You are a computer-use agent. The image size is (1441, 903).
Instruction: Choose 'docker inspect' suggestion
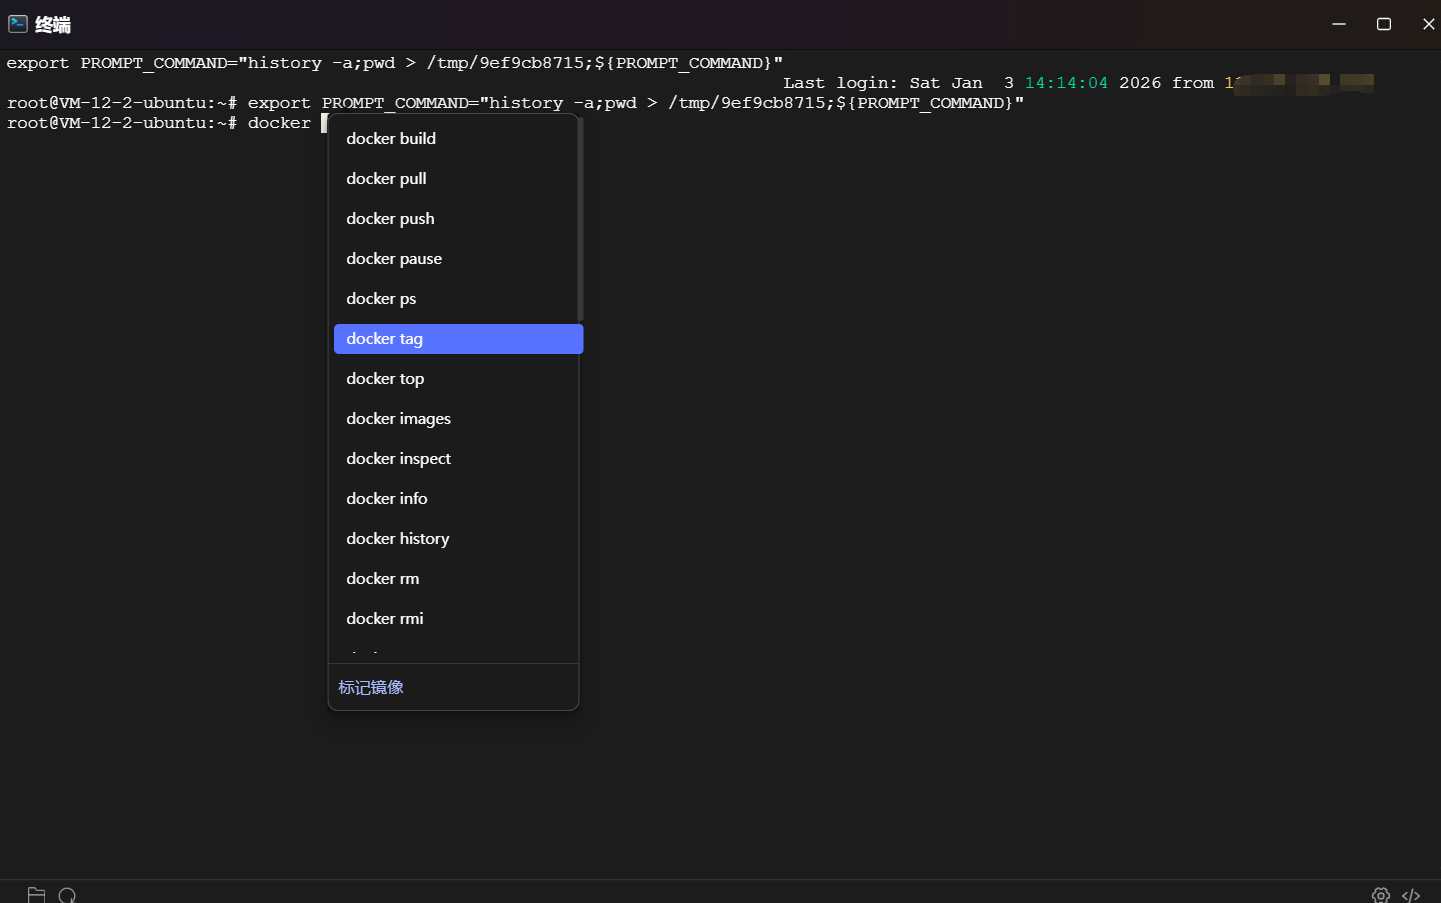point(456,458)
